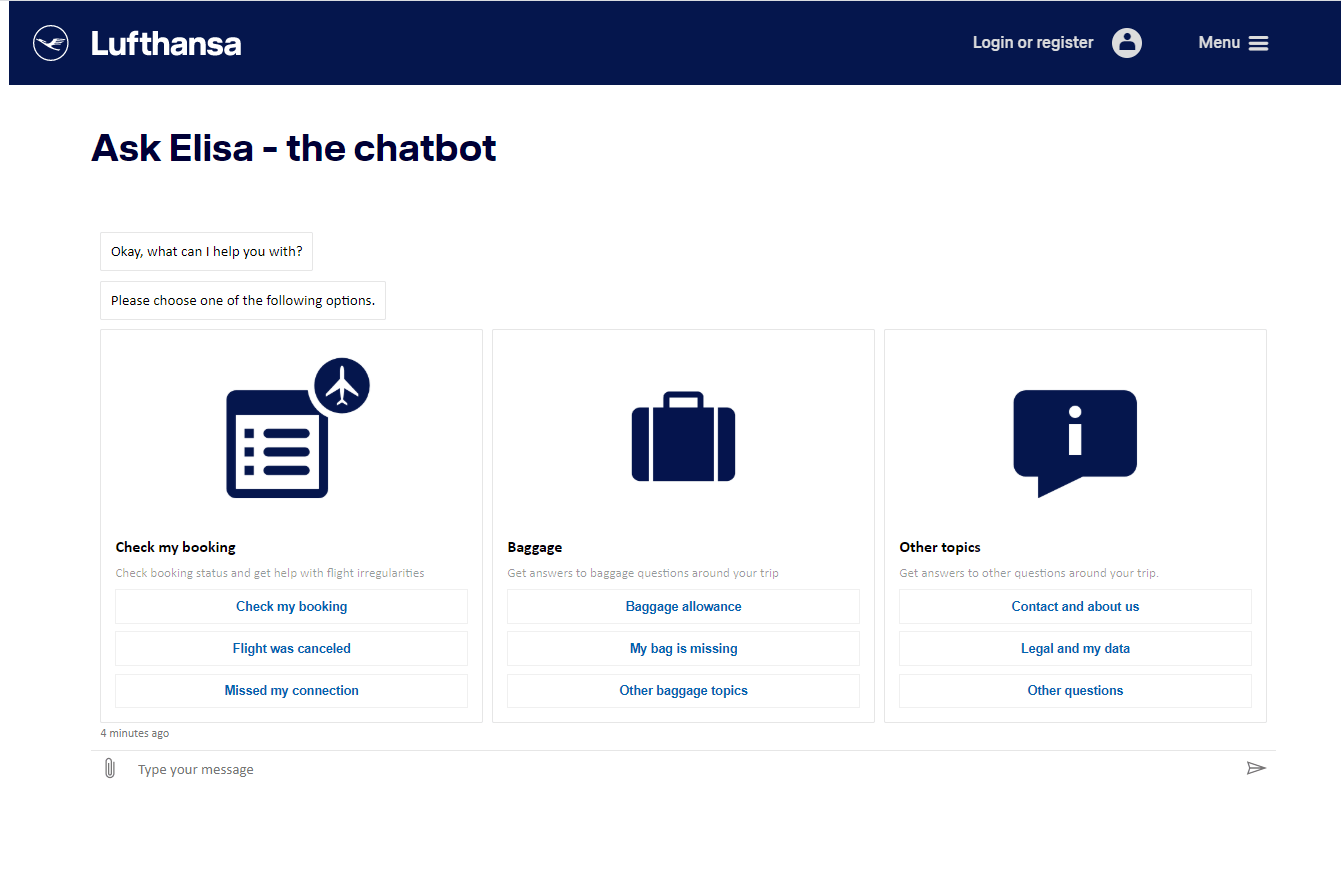Click 'Get answers to baggage questions' description
This screenshot has height=890, width=1341.
[643, 573]
